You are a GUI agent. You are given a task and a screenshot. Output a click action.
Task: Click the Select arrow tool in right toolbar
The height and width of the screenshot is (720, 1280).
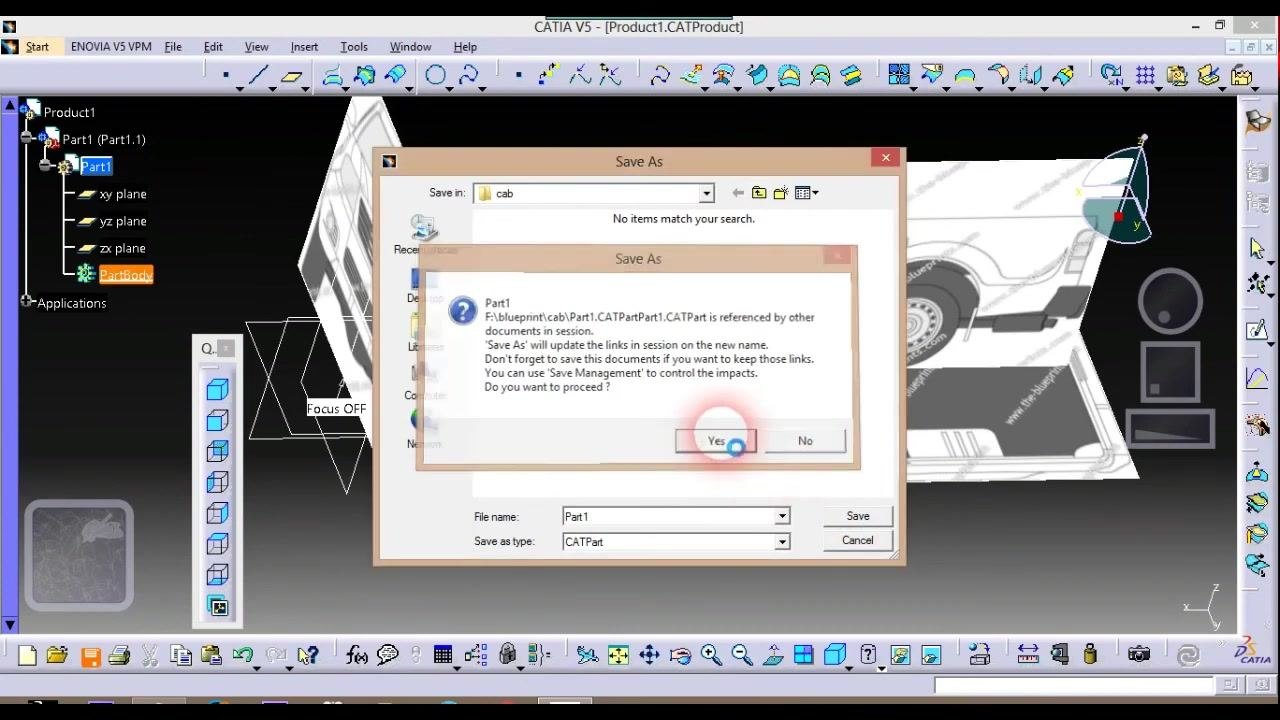[1258, 248]
